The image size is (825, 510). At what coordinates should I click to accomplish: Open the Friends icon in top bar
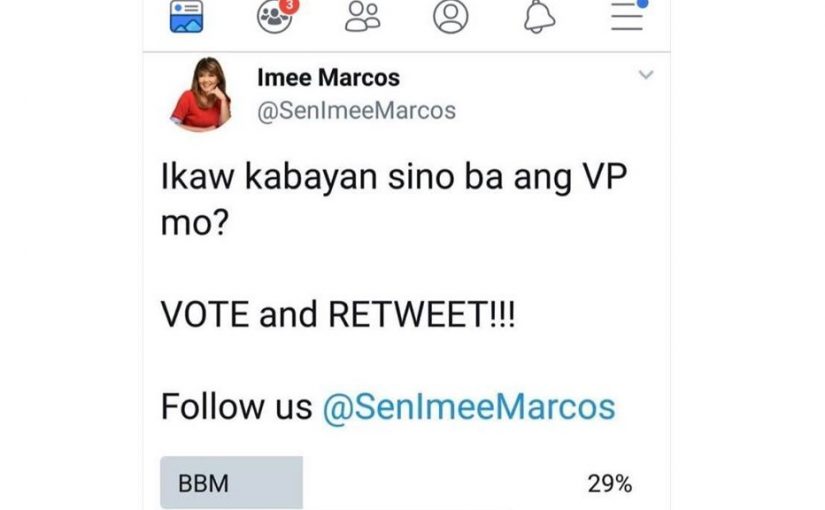[363, 16]
